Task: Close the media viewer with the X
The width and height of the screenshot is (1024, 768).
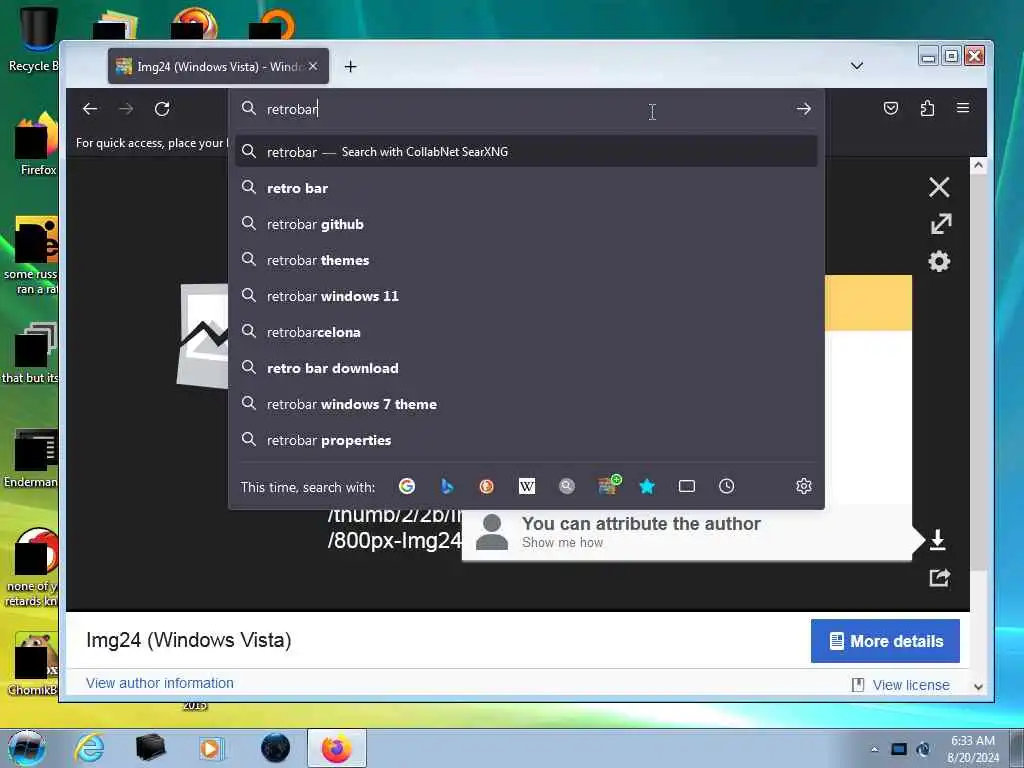Action: click(x=939, y=187)
